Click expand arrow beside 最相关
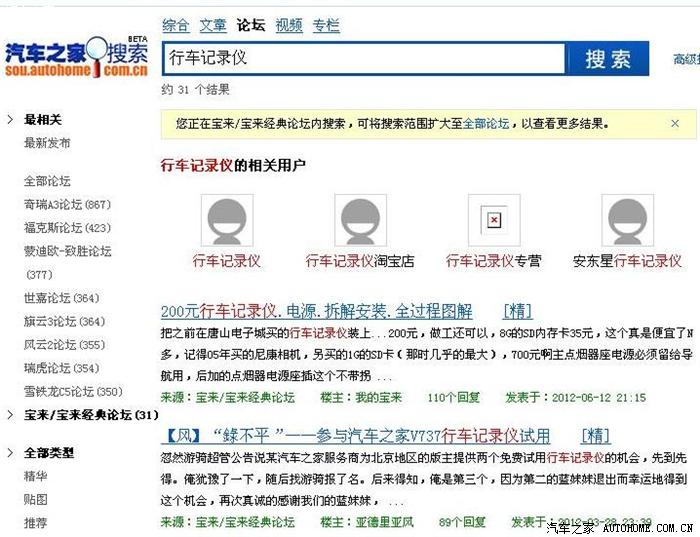The width and height of the screenshot is (700, 537). tap(10, 120)
